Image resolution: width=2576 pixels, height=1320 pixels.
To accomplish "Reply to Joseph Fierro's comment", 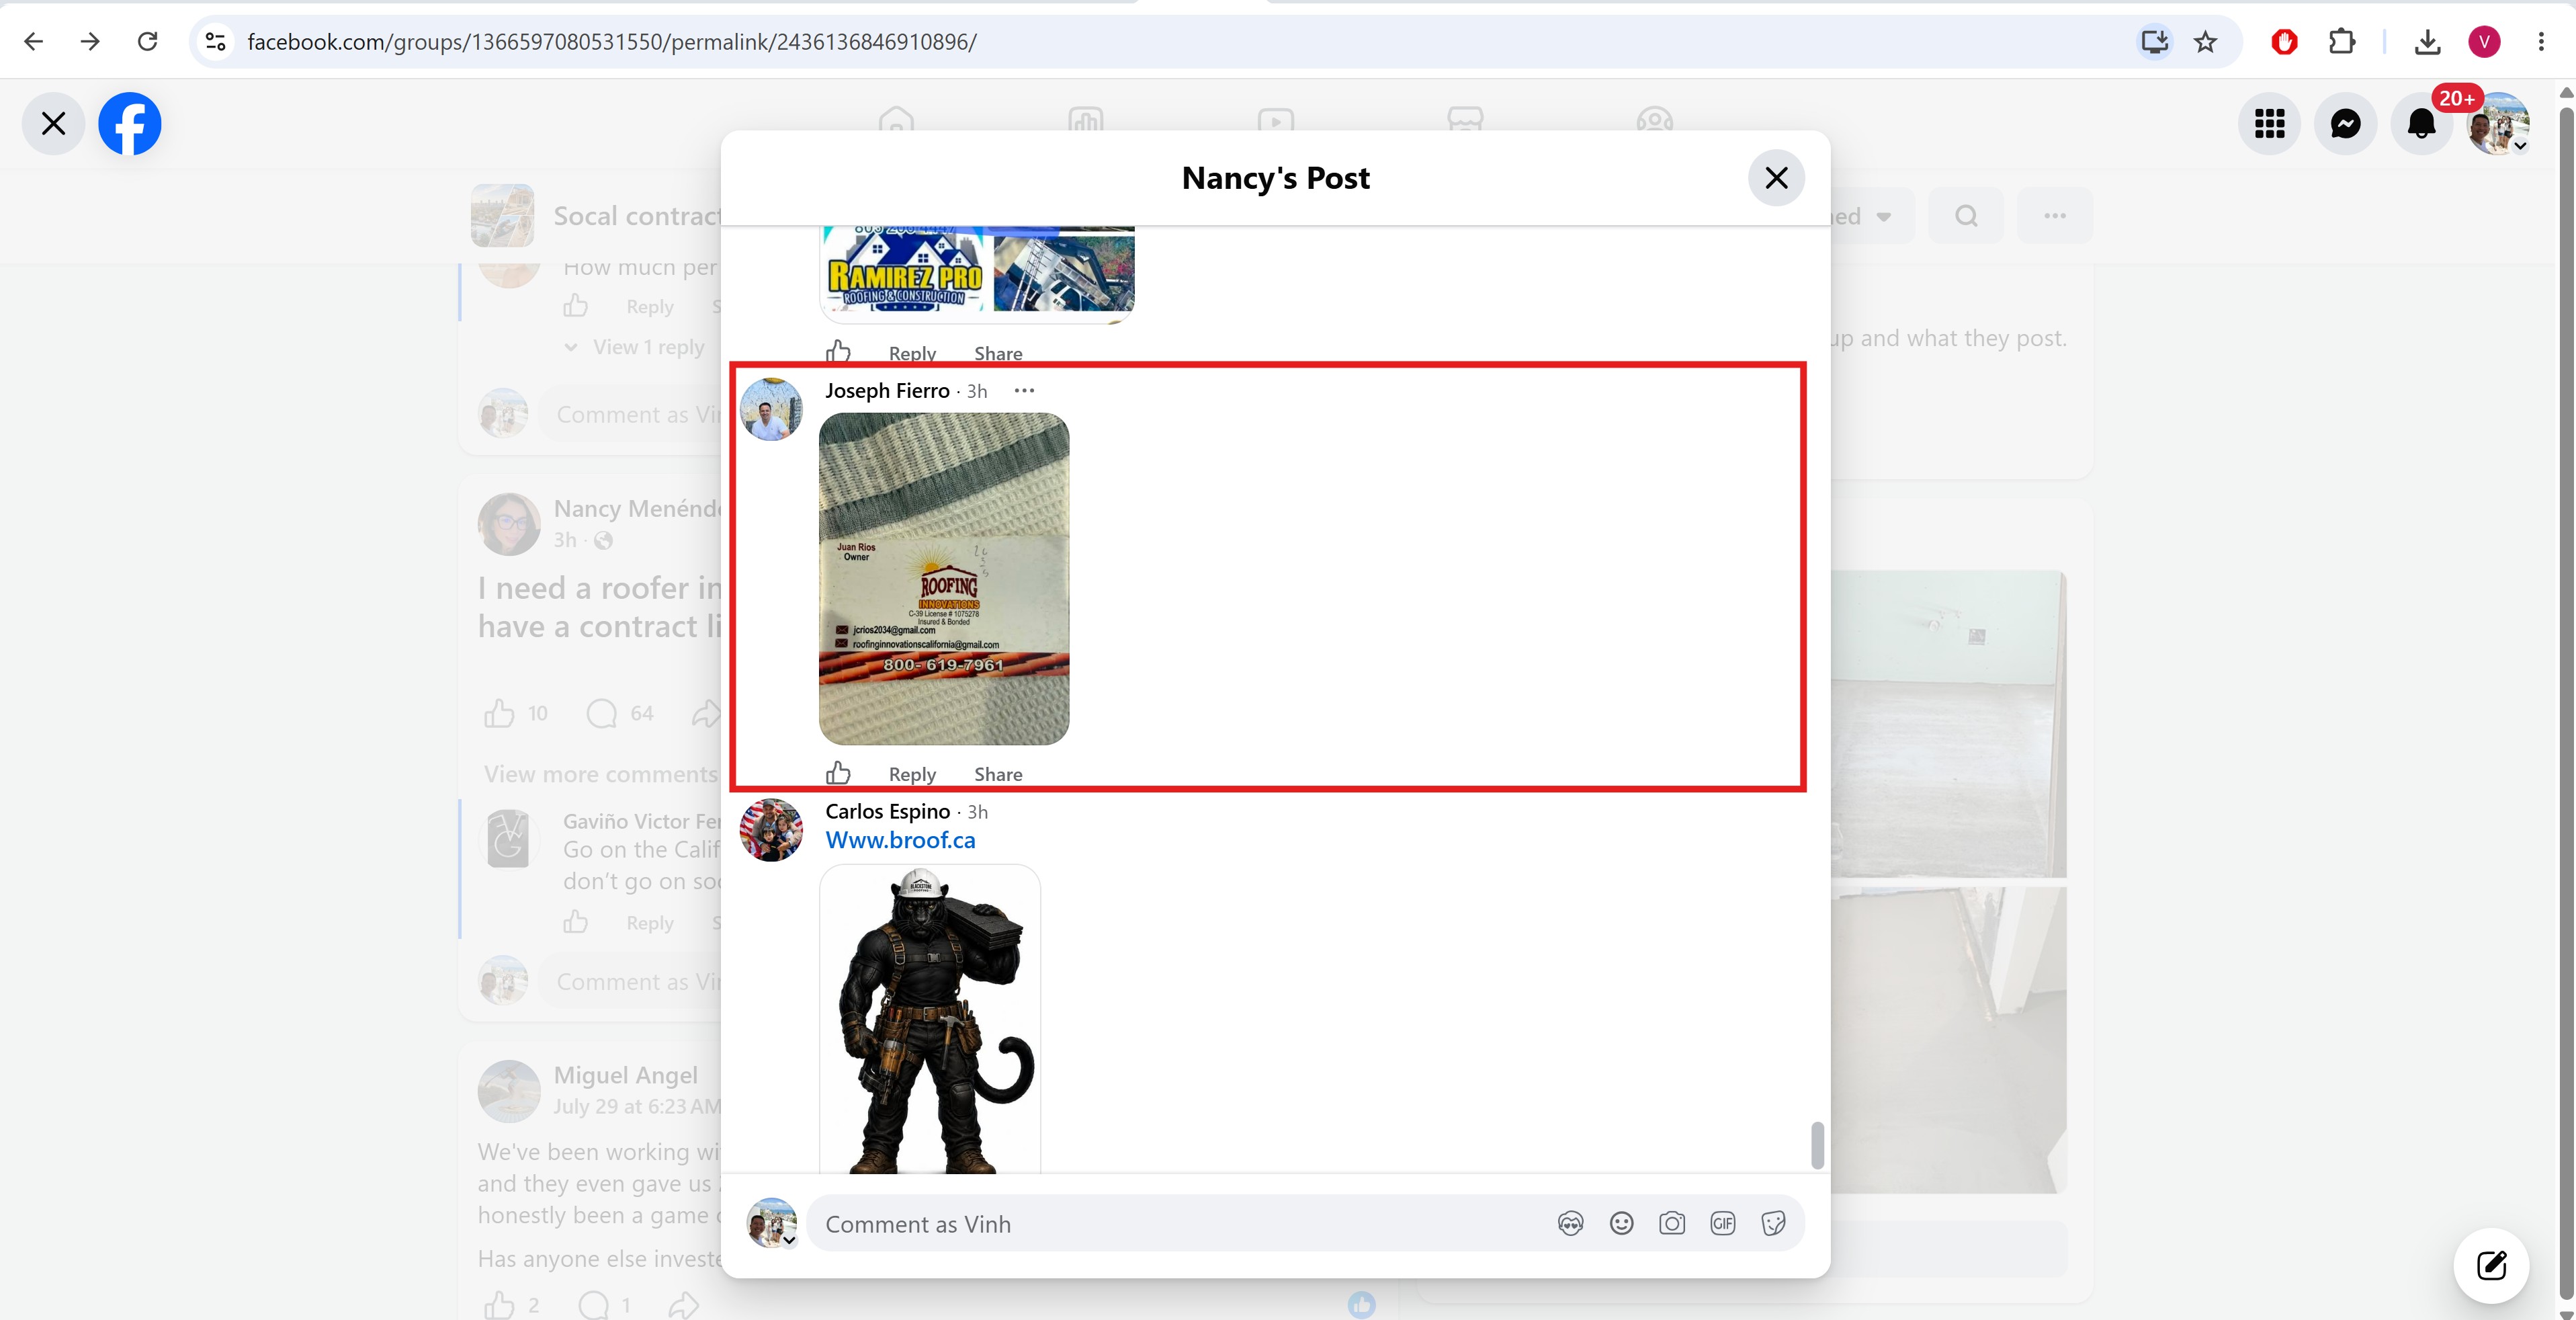I will coord(912,774).
